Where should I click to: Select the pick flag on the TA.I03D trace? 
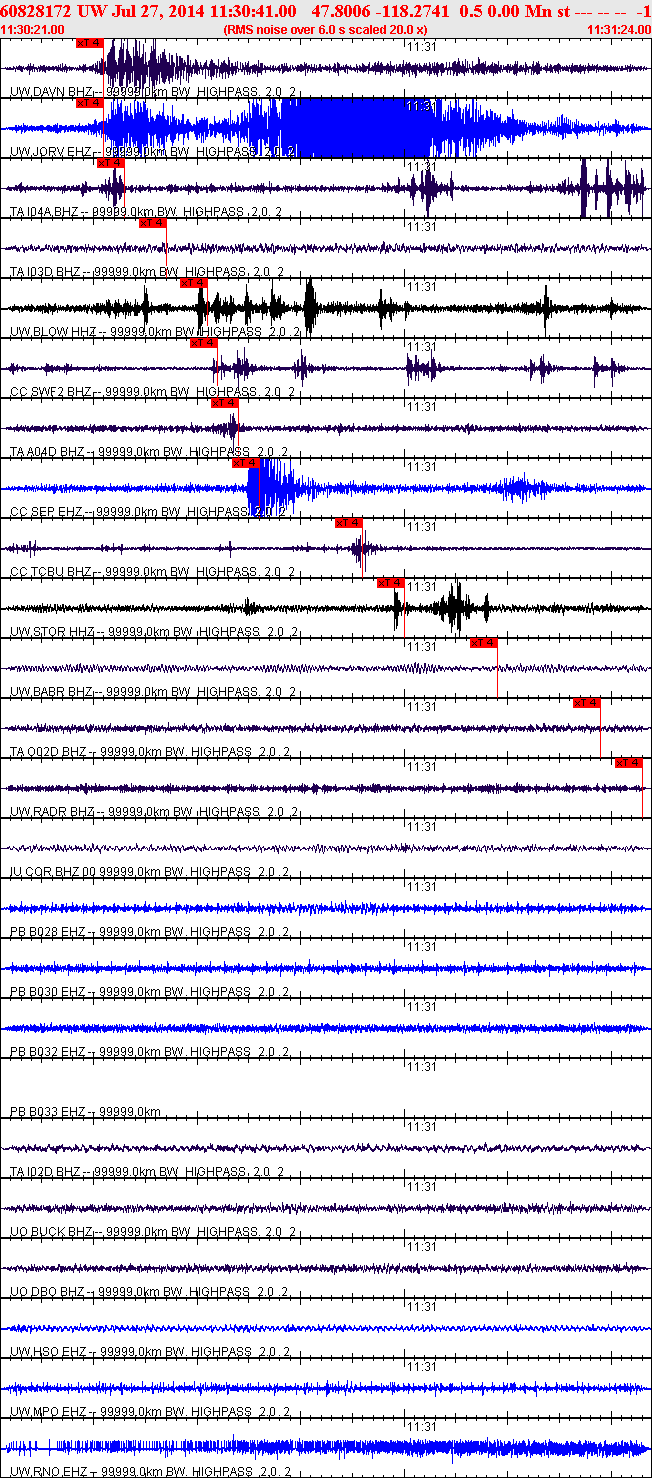pyautogui.click(x=152, y=223)
